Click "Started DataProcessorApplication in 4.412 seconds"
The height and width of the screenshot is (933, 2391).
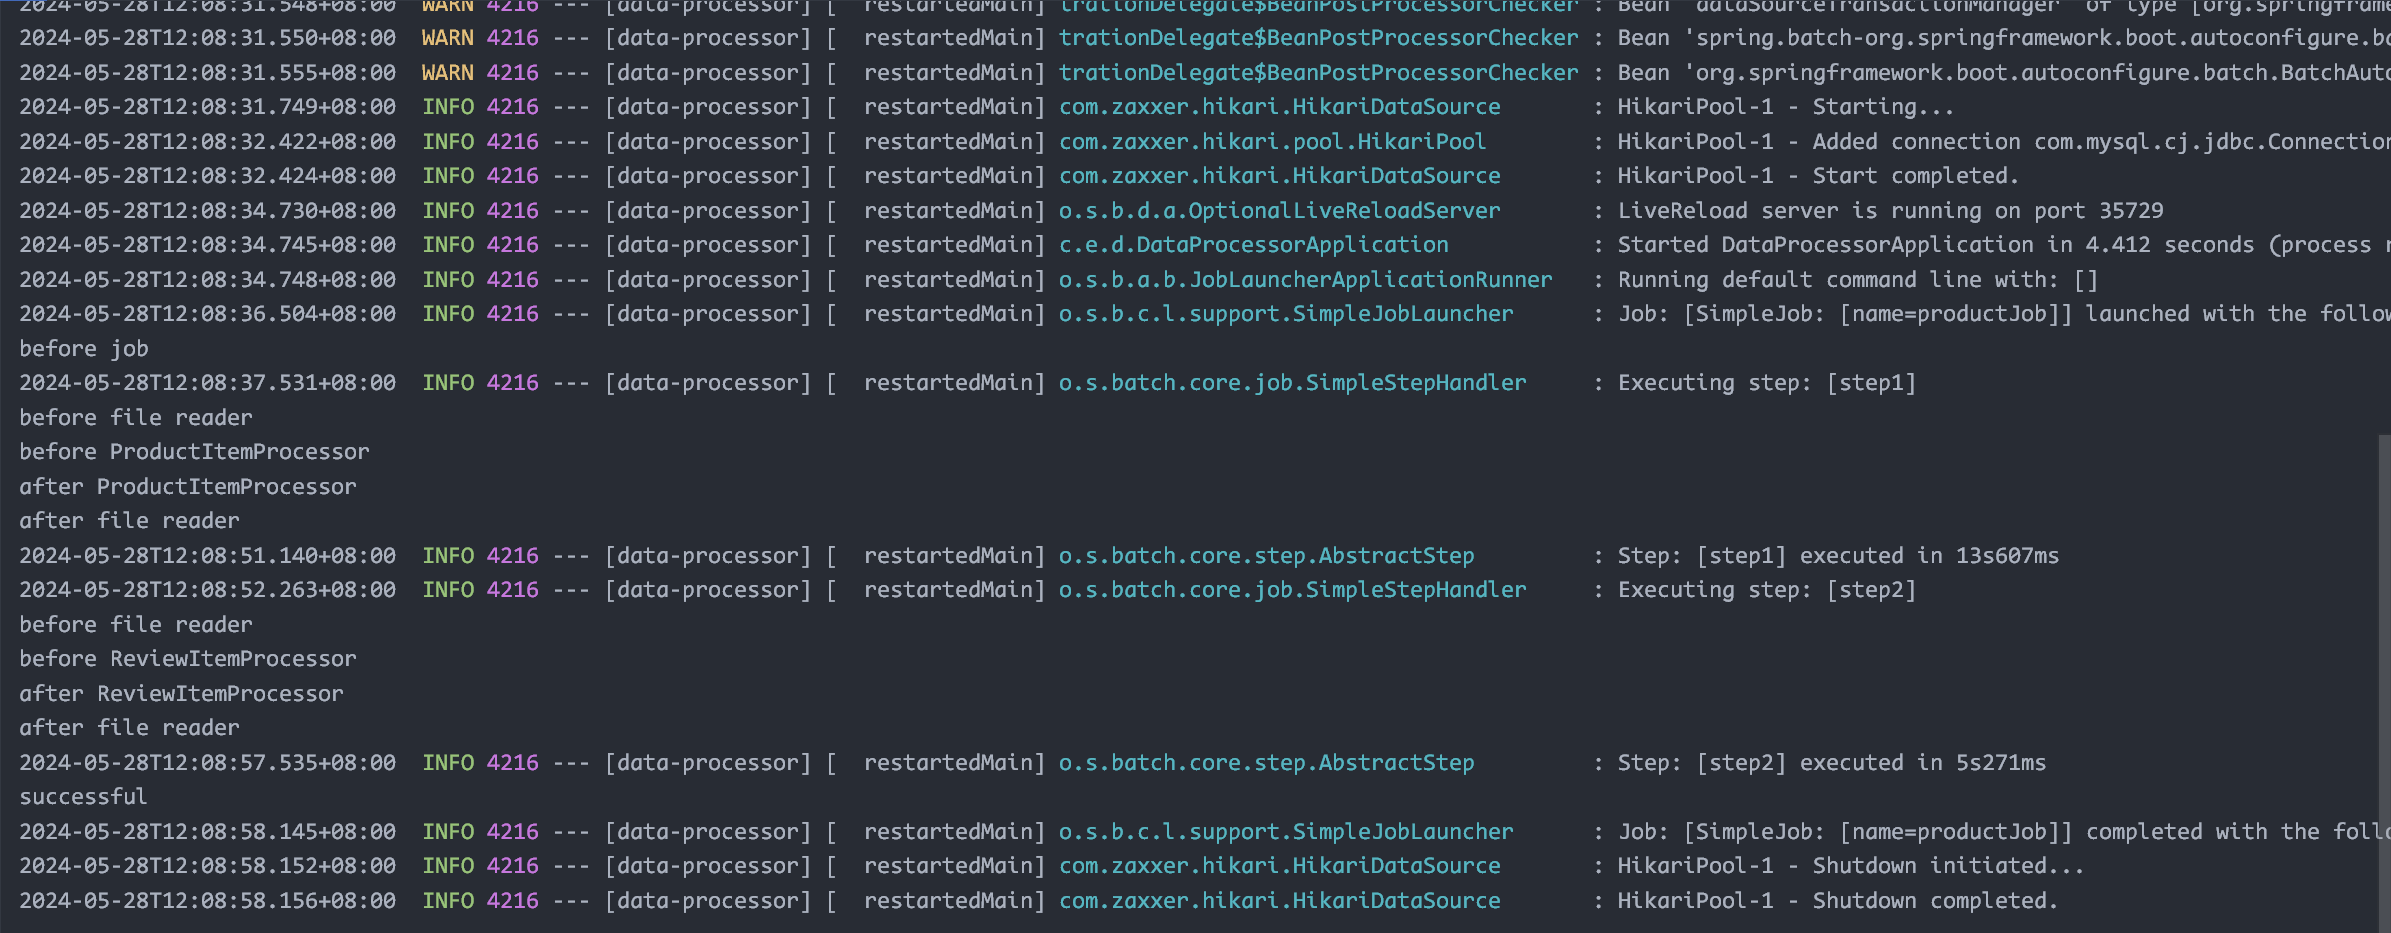click(x=1936, y=245)
